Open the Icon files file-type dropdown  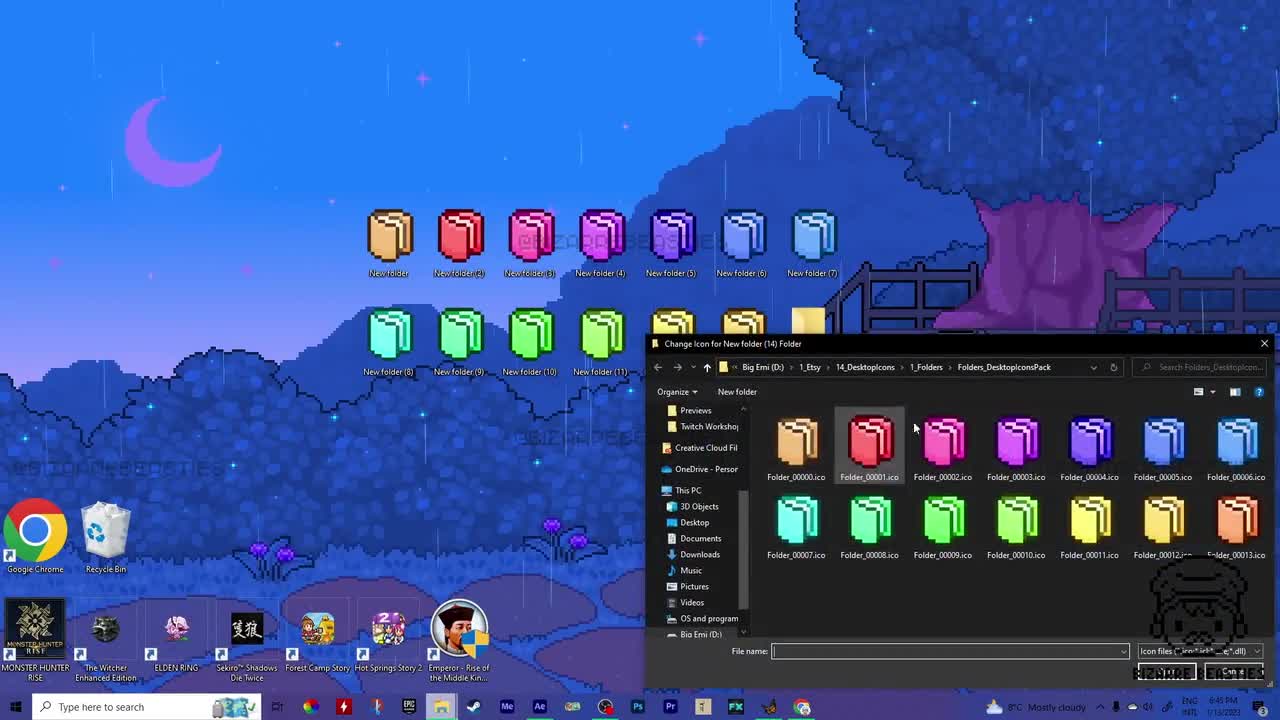click(1198, 651)
